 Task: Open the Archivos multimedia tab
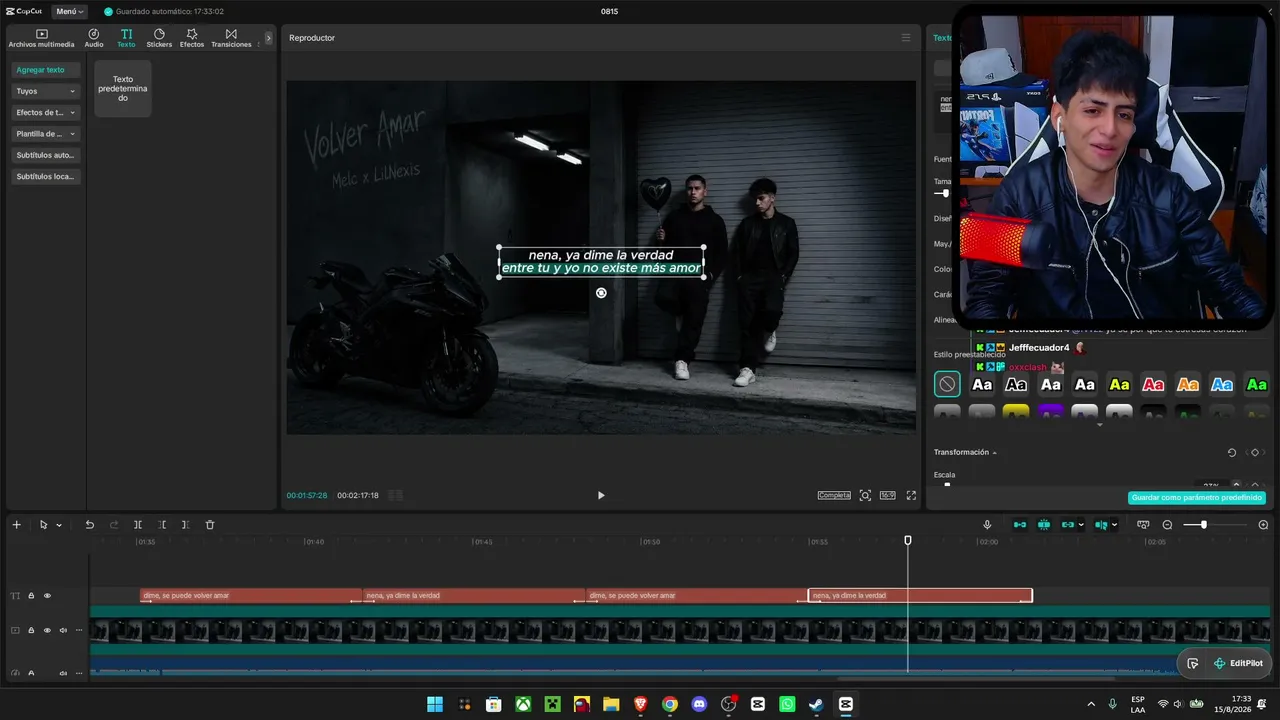41,38
